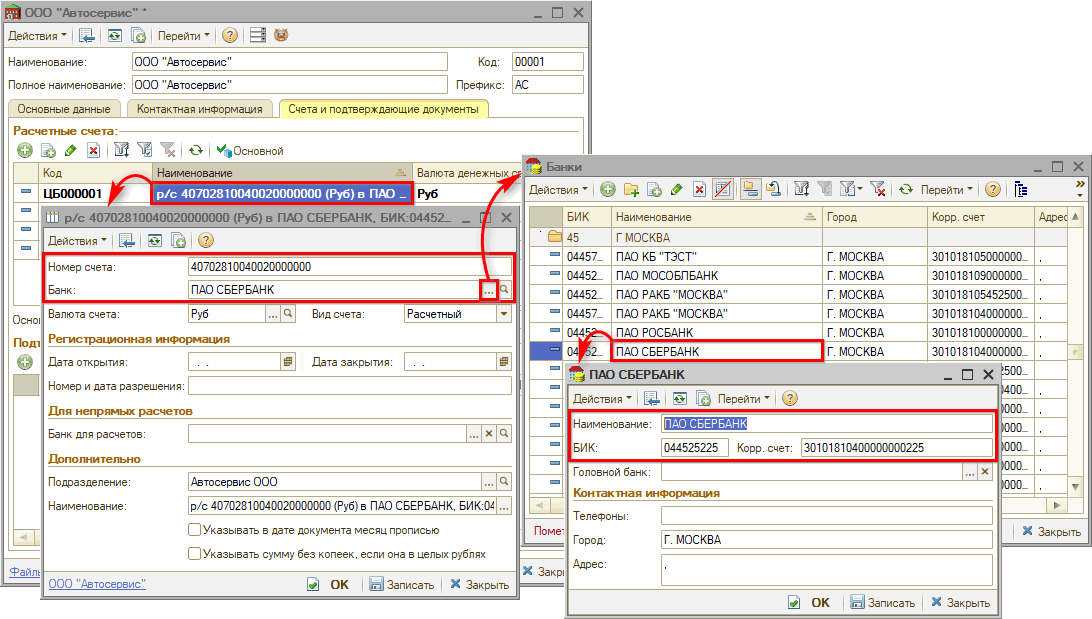Click OK in the ПАО СБЕРБАНК window
This screenshot has width=1092, height=619.
click(x=810, y=602)
